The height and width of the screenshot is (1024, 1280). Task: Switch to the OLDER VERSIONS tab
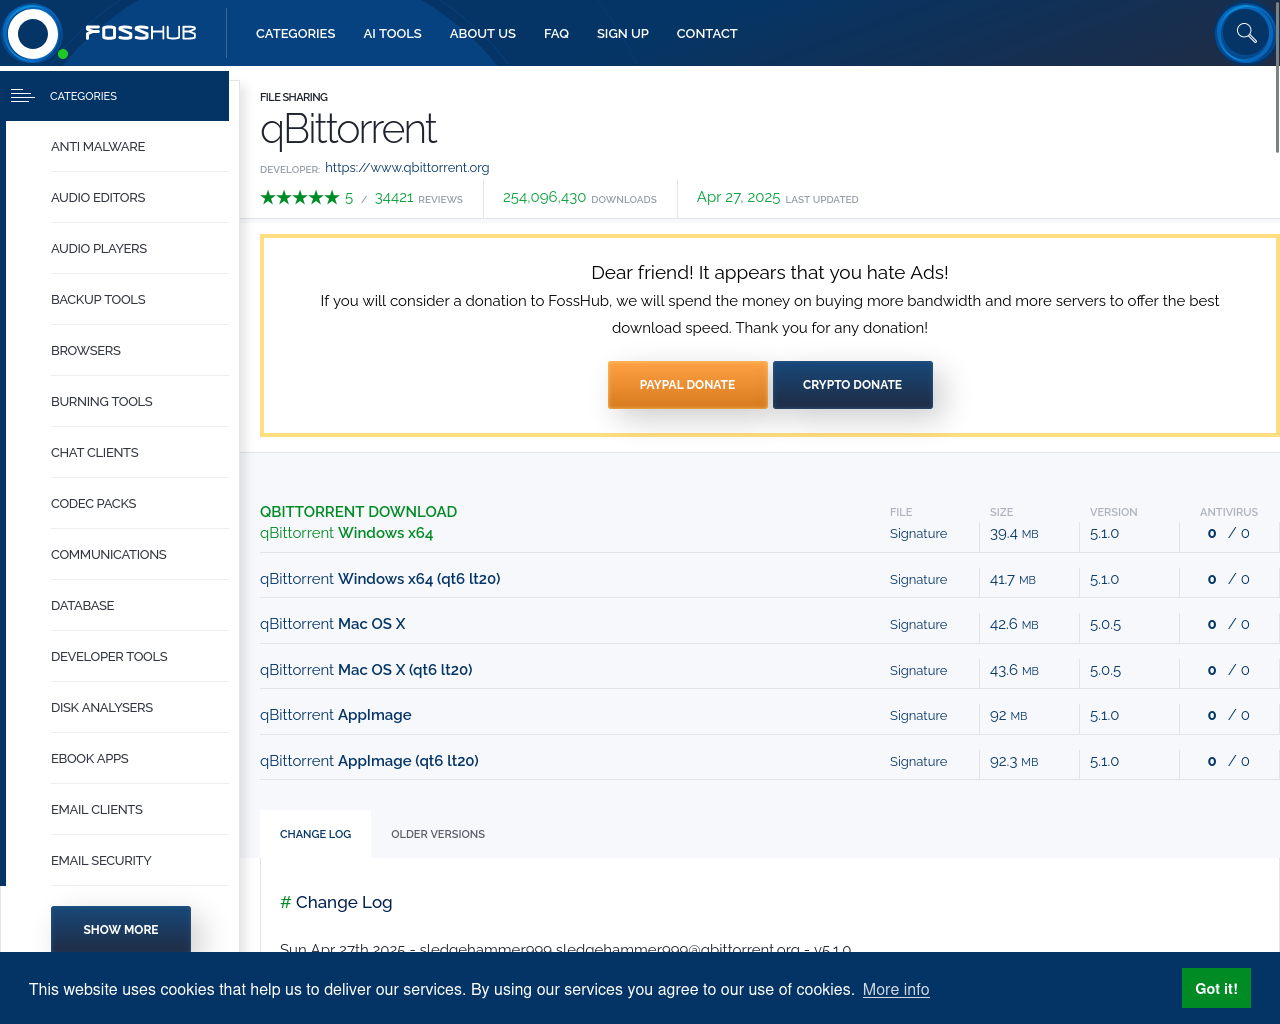click(438, 834)
